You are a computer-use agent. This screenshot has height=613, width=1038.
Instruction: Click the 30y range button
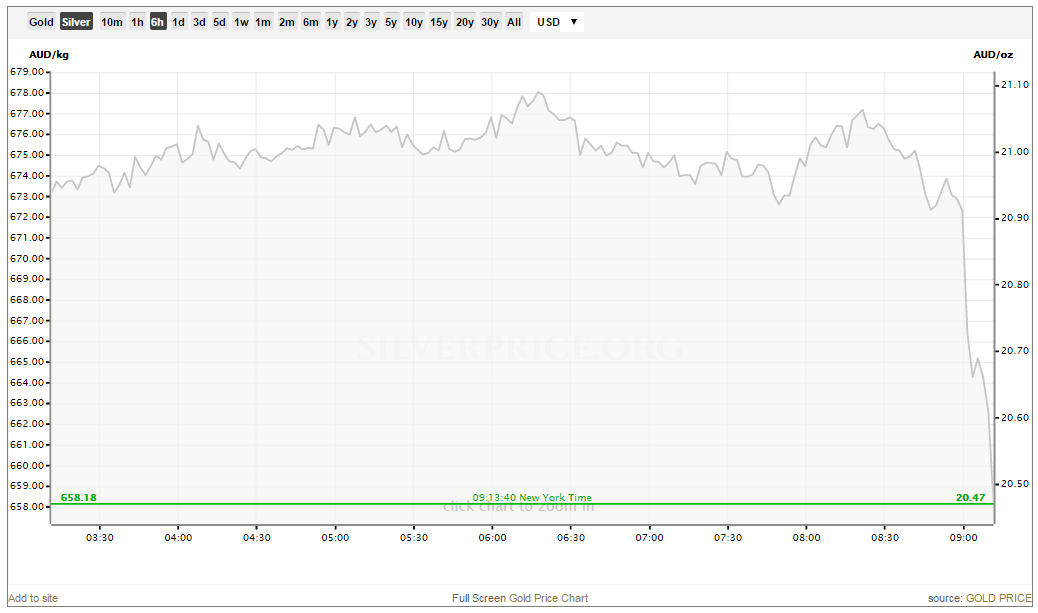(x=490, y=22)
